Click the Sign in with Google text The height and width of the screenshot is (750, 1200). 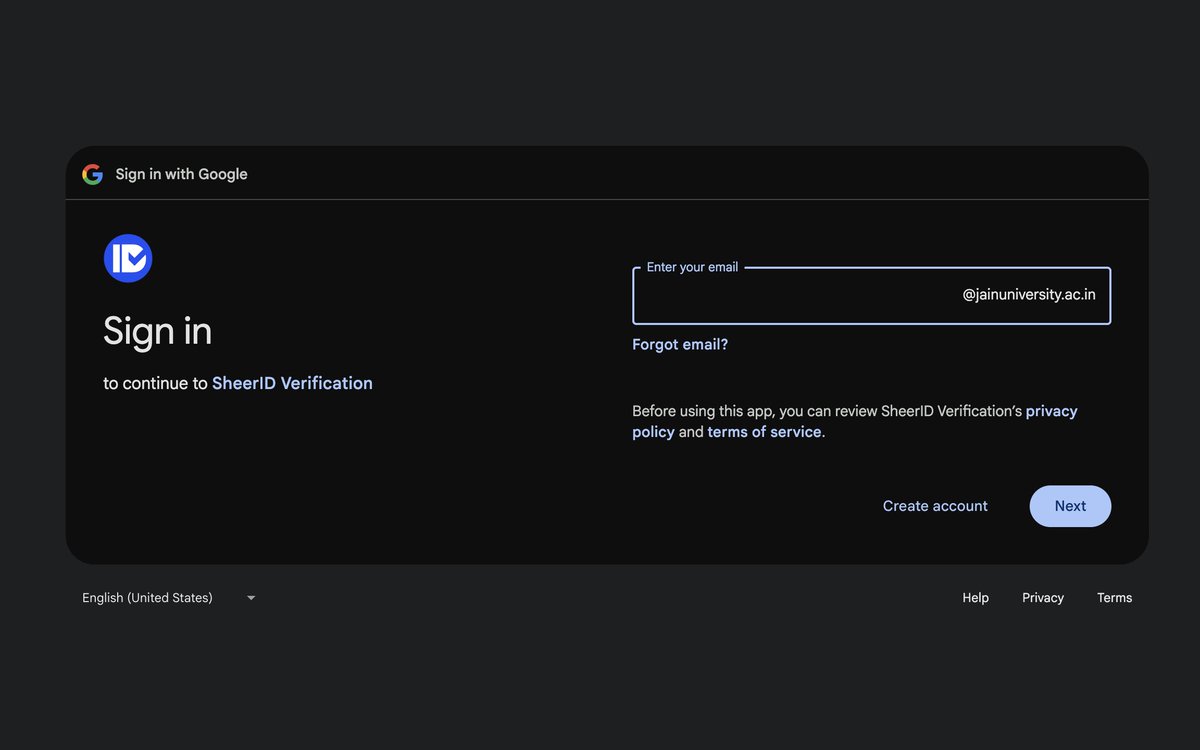(x=181, y=174)
